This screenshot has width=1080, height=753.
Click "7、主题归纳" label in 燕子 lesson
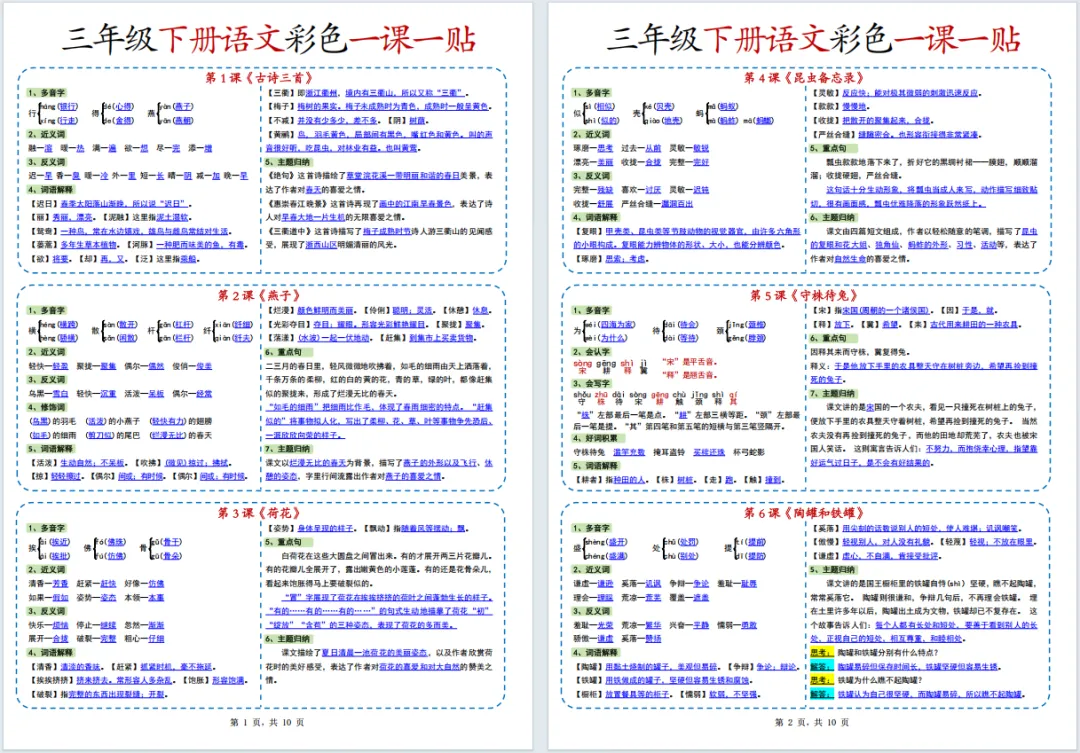pos(288,448)
